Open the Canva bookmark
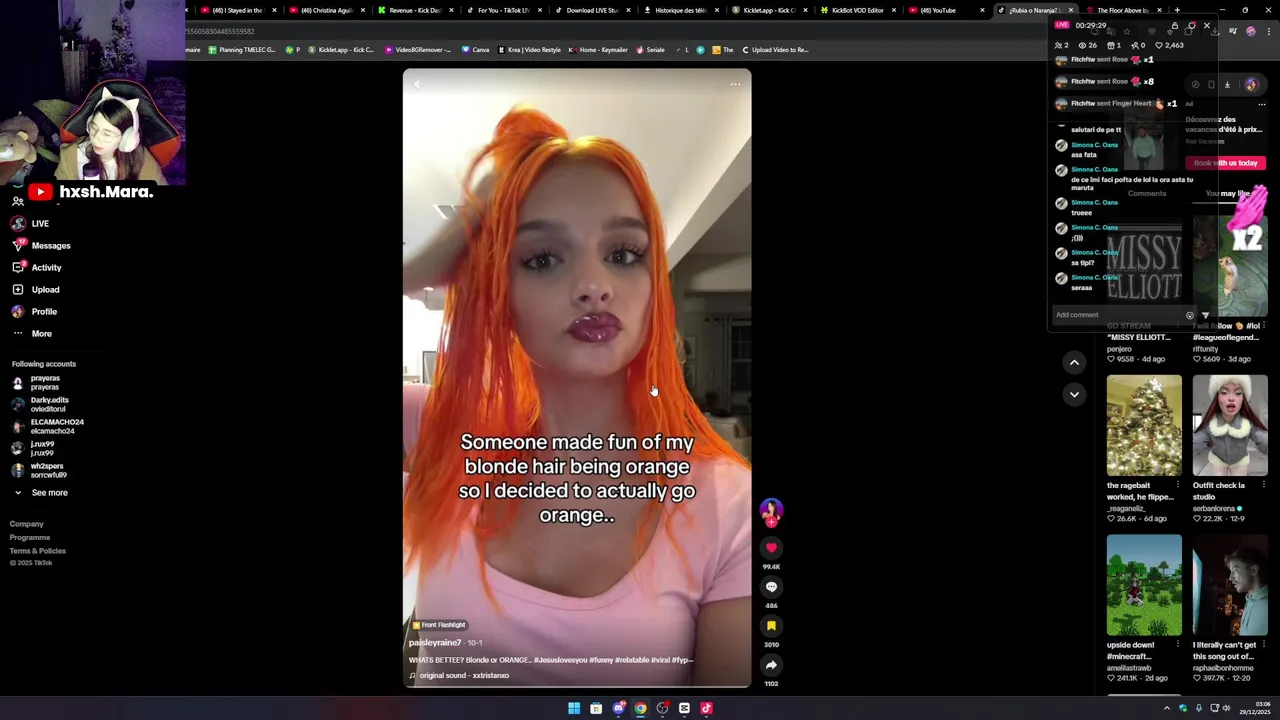The height and width of the screenshot is (720, 1280). coord(475,49)
